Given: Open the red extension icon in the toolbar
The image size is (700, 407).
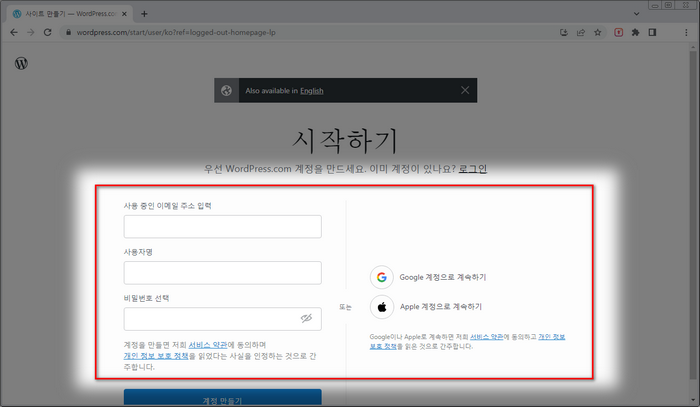Looking at the screenshot, I should click(x=619, y=32).
